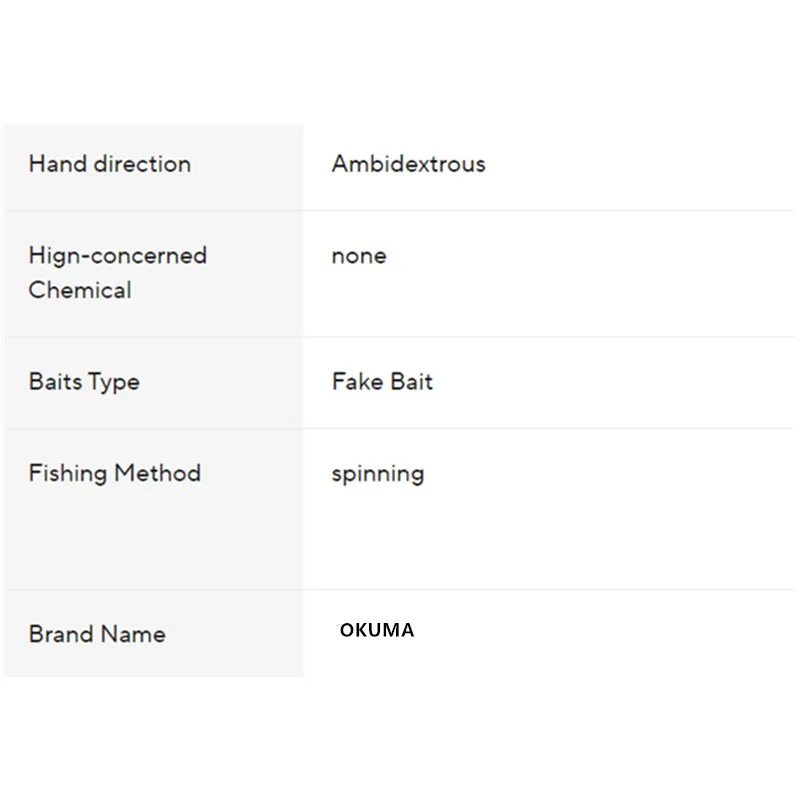
Task: Click the word 'Chemical' in second row
Action: click(80, 291)
